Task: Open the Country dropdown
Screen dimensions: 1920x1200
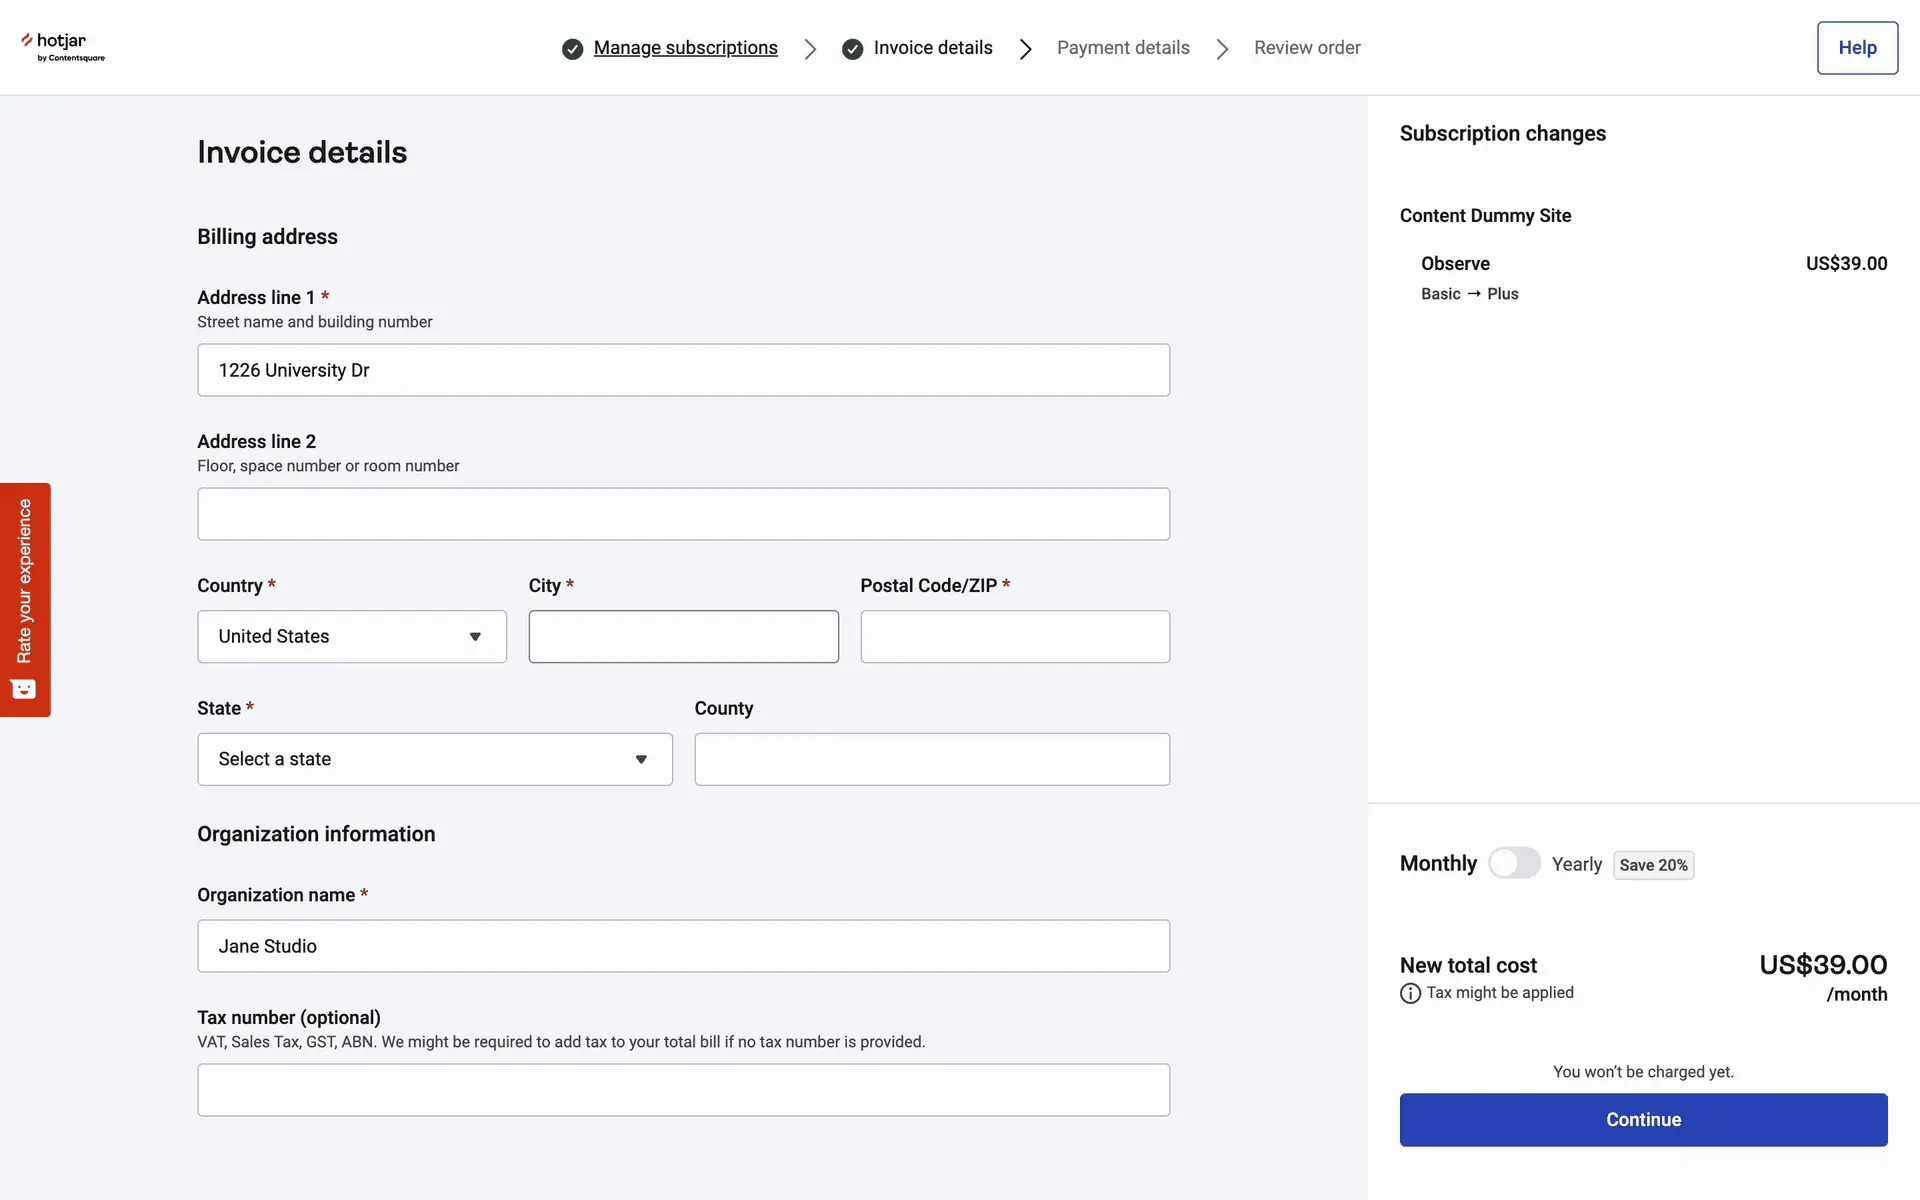Action: pyautogui.click(x=351, y=637)
